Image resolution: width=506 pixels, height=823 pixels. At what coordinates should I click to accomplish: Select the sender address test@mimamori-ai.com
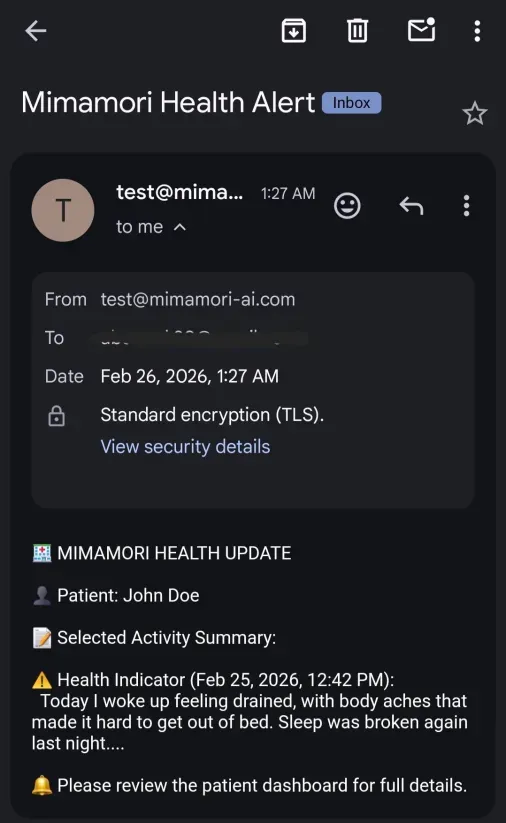[198, 299]
